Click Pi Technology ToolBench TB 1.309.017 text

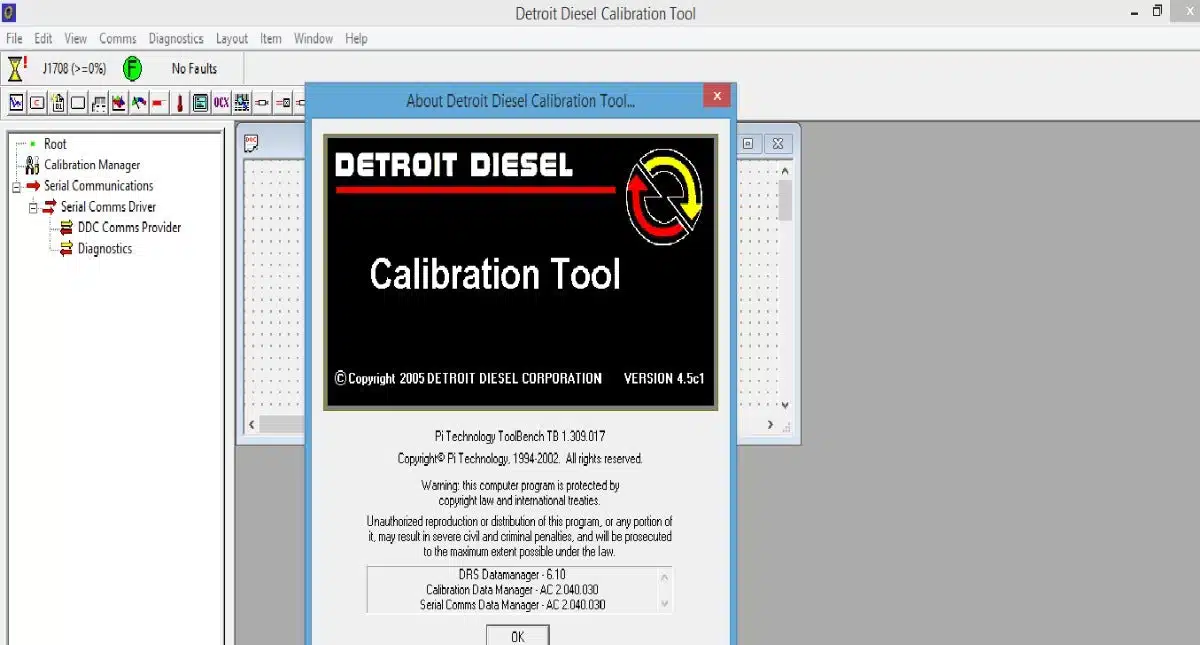pos(519,436)
